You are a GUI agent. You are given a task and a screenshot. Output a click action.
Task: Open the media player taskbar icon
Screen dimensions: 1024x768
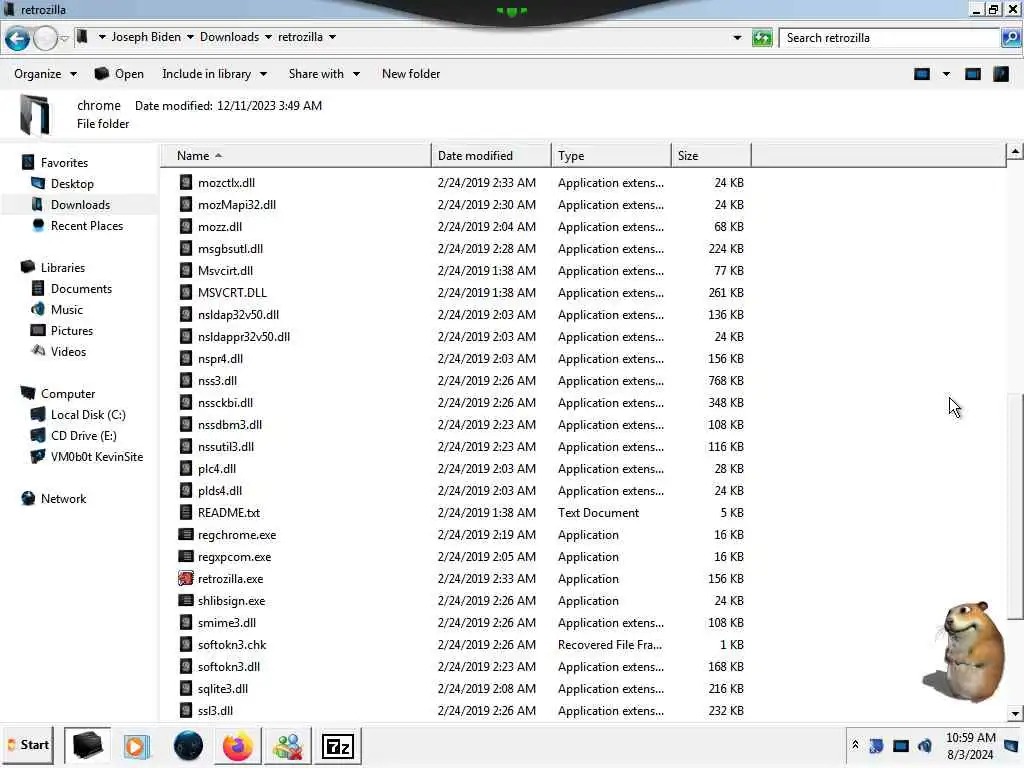click(136, 746)
